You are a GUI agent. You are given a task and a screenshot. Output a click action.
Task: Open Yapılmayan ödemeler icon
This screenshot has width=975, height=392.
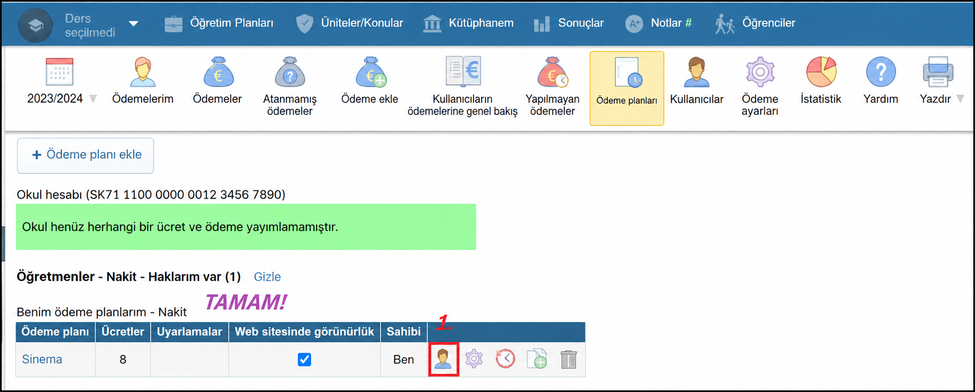click(552, 72)
